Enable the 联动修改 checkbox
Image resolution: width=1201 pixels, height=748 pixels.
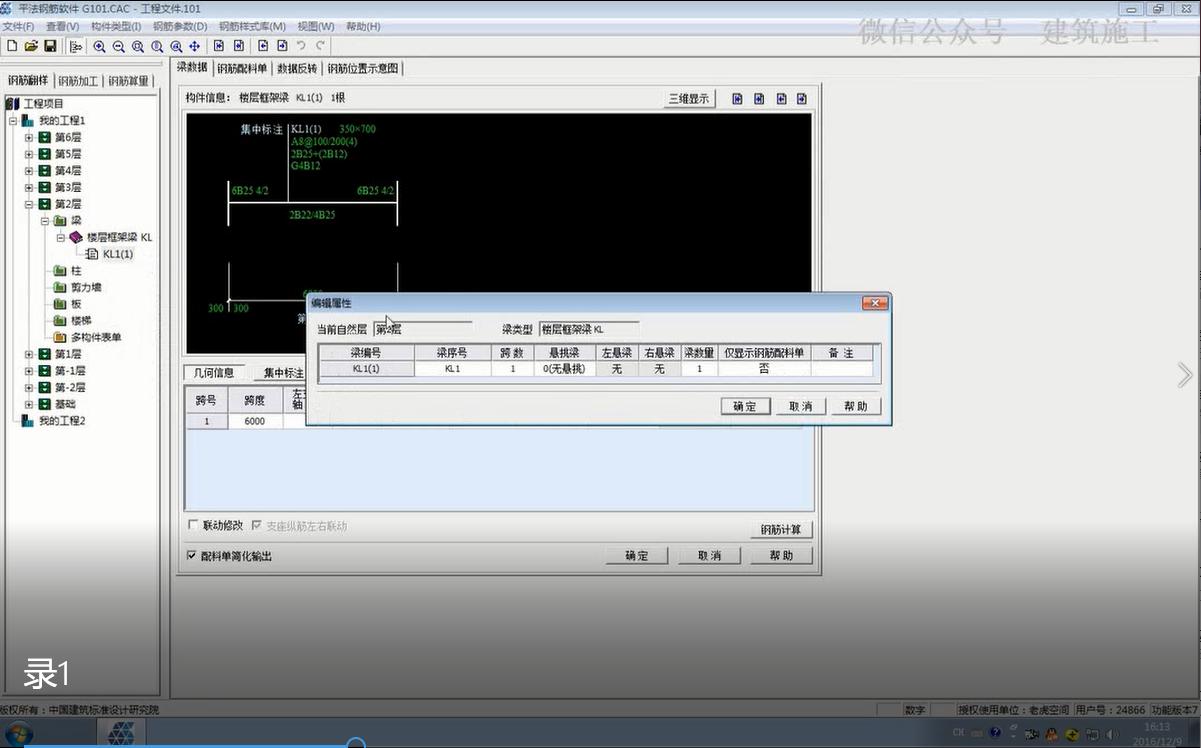click(193, 525)
